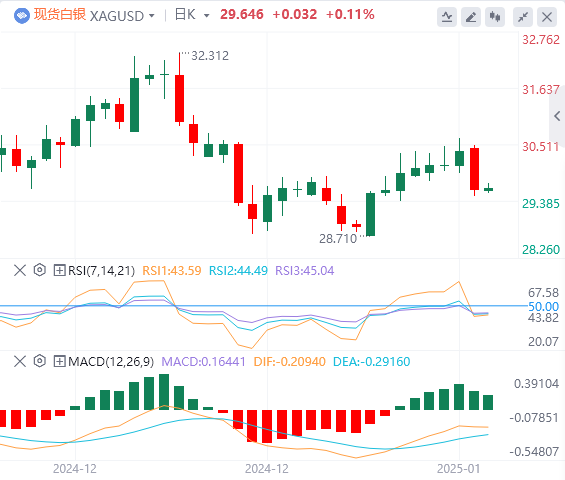This screenshot has width=565, height=480.
Task: Expand the MACD panel plus box
Action: 59,361
